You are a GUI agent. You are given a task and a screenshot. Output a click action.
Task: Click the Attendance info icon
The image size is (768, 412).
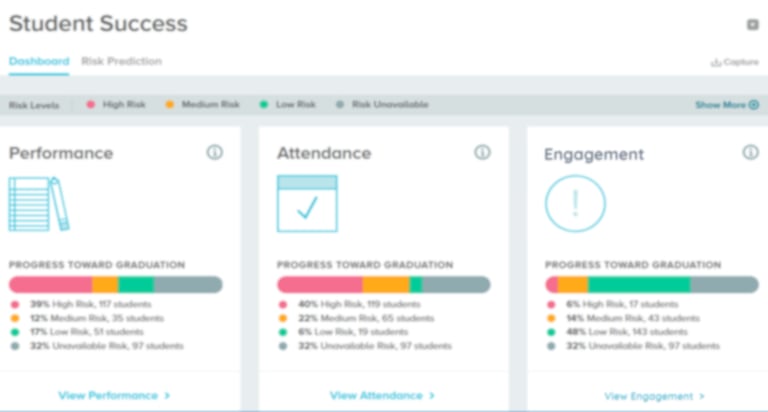coord(482,152)
